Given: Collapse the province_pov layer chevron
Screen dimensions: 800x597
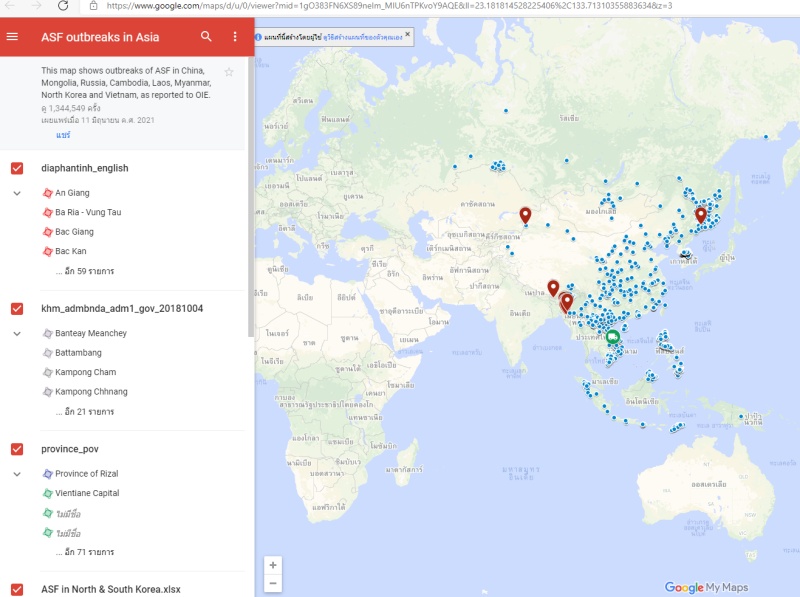Looking at the screenshot, I should click(17, 474).
